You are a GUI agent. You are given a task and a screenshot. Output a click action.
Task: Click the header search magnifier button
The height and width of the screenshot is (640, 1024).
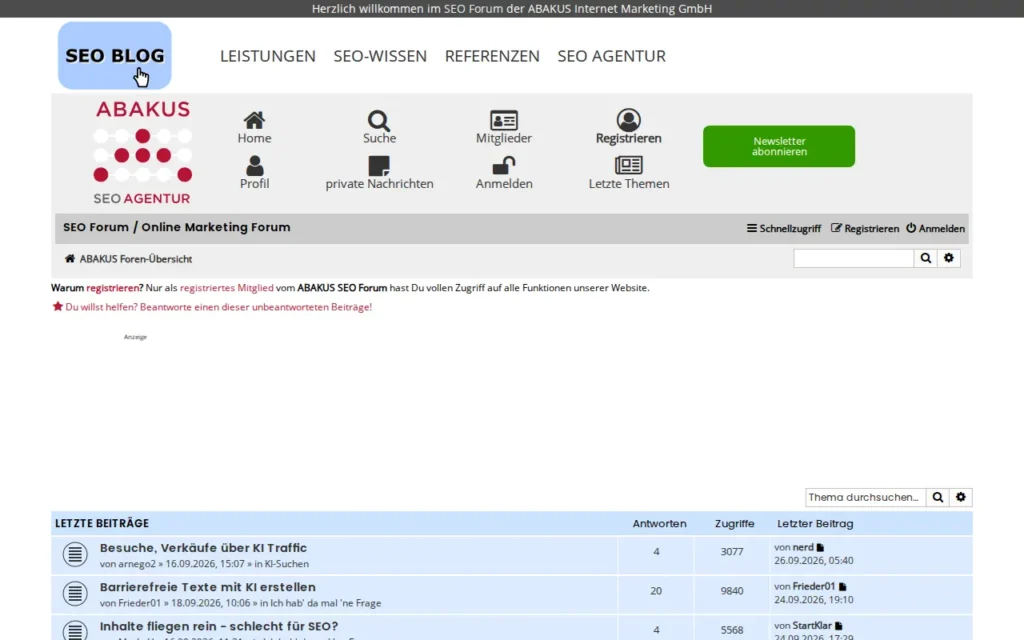click(x=925, y=258)
